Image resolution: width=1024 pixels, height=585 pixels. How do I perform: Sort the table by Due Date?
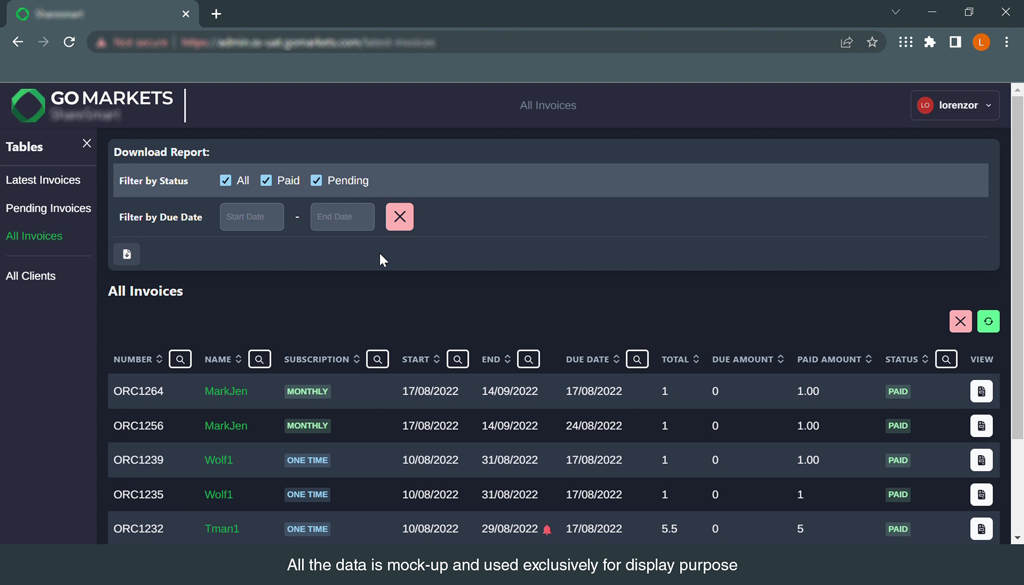click(616, 359)
